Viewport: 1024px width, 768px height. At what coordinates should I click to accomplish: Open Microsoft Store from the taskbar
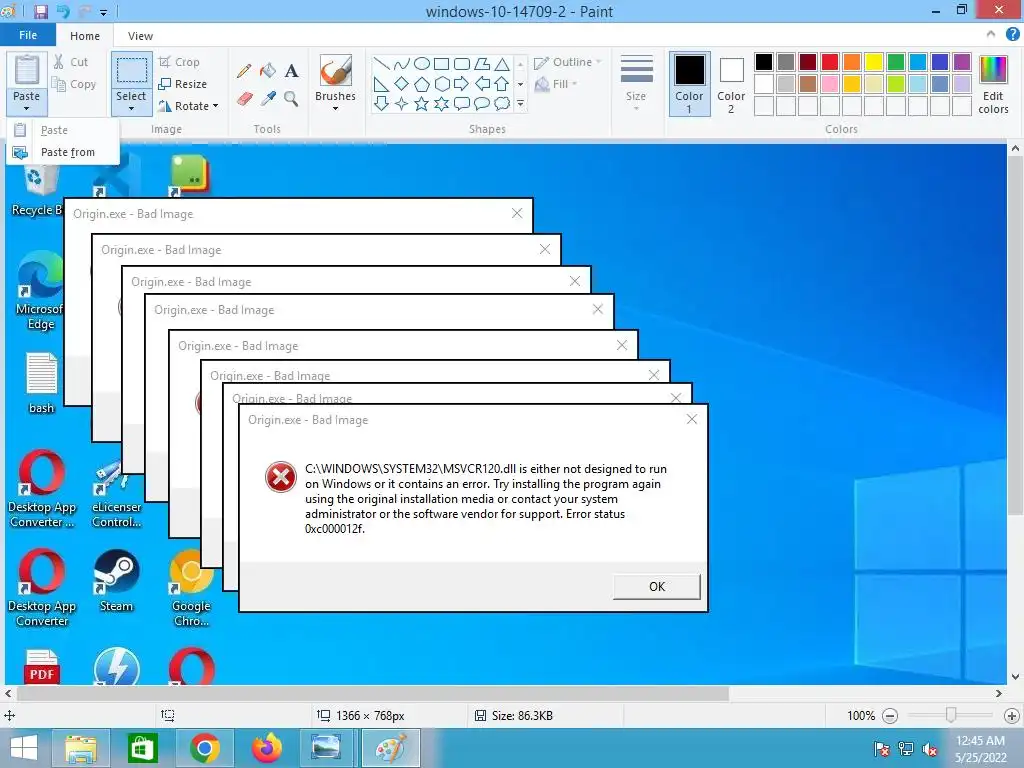pyautogui.click(x=142, y=748)
